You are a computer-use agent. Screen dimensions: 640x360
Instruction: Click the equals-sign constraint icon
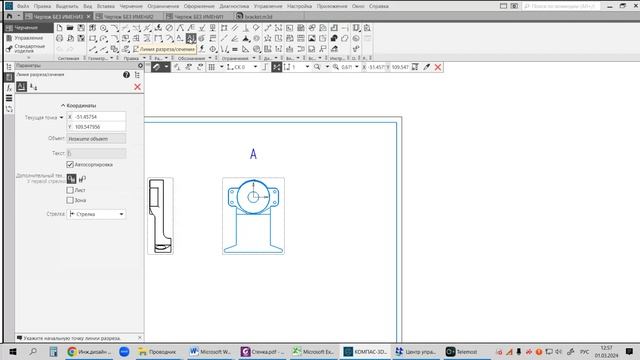pos(235,49)
